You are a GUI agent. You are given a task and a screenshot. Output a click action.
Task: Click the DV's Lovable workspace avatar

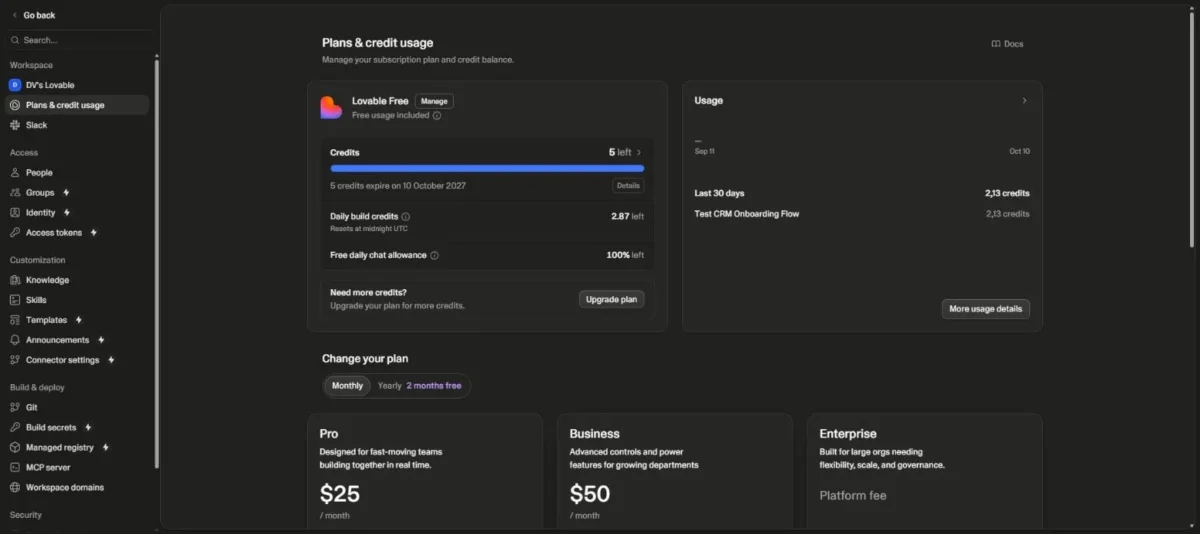point(15,85)
